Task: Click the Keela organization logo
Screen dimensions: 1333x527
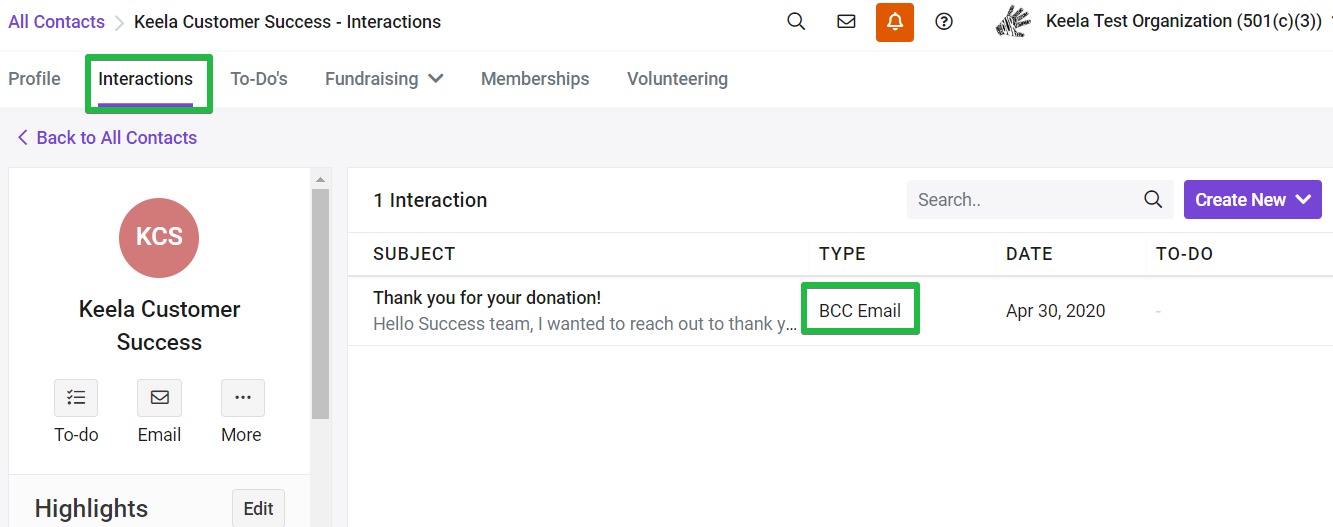Action: click(x=1014, y=21)
